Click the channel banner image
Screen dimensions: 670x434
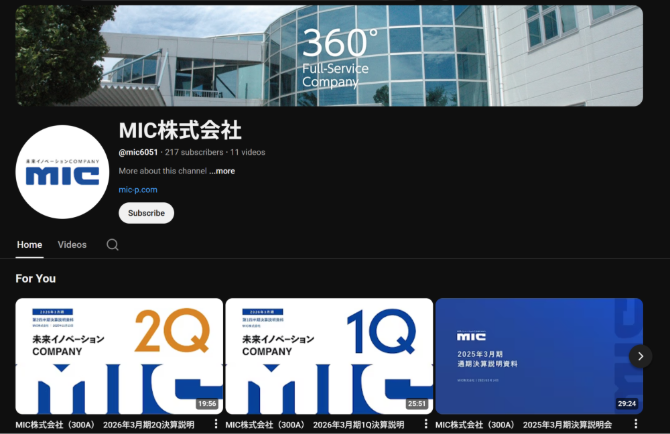click(x=329, y=56)
